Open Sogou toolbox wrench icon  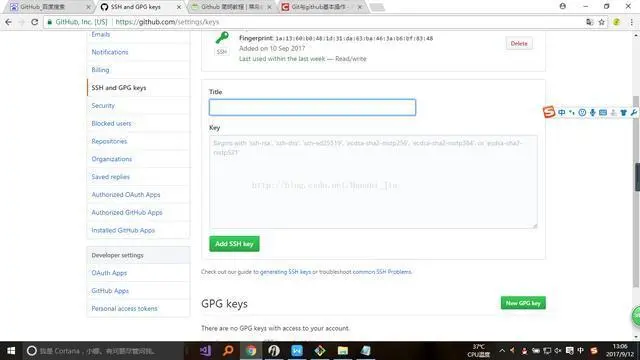[x=633, y=112]
